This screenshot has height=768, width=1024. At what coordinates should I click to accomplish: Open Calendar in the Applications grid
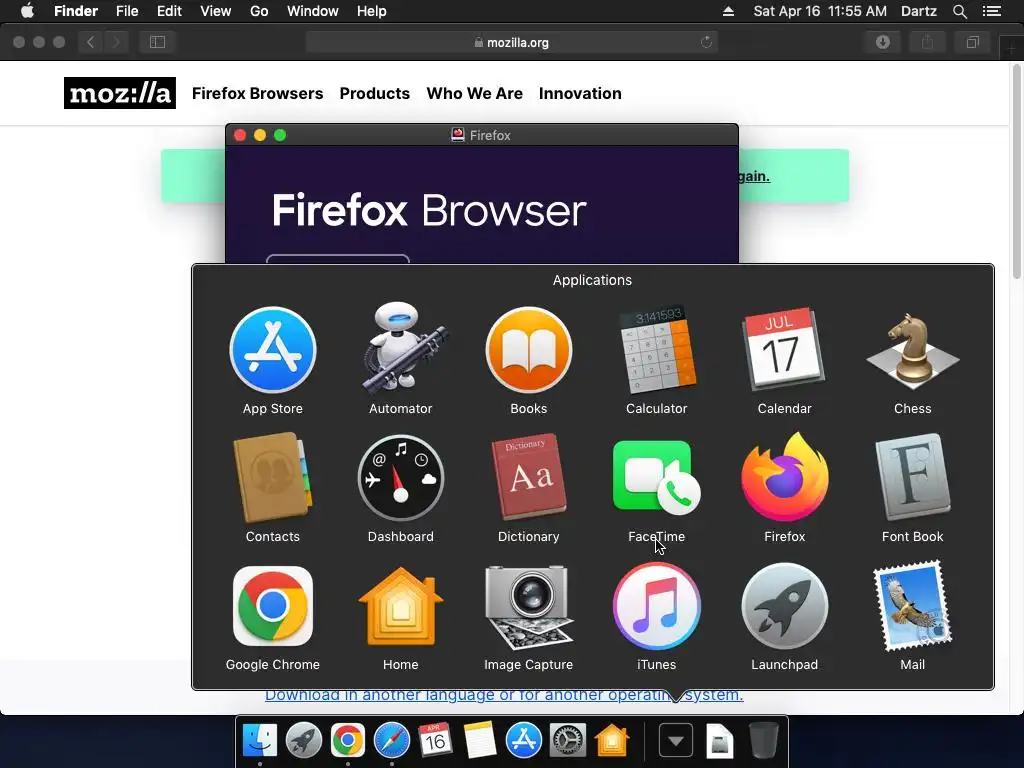pos(784,350)
